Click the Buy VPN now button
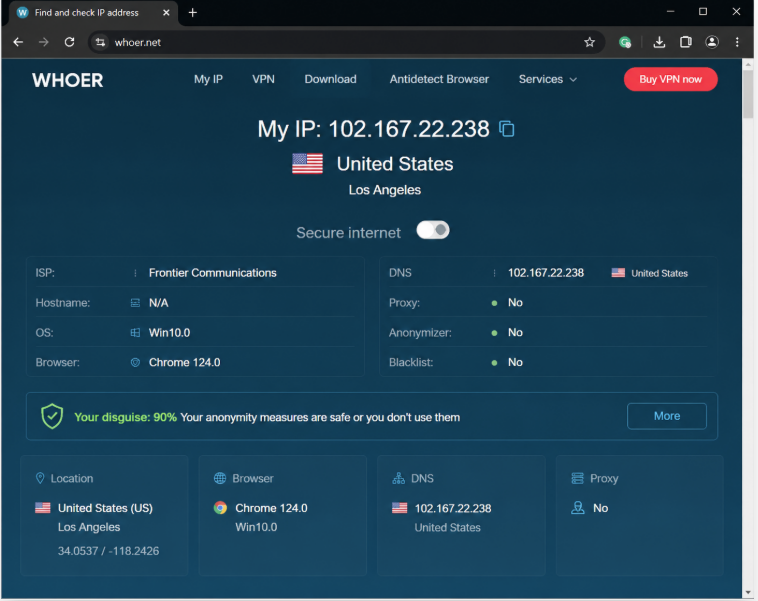Screen dimensions: 758x601 (671, 79)
